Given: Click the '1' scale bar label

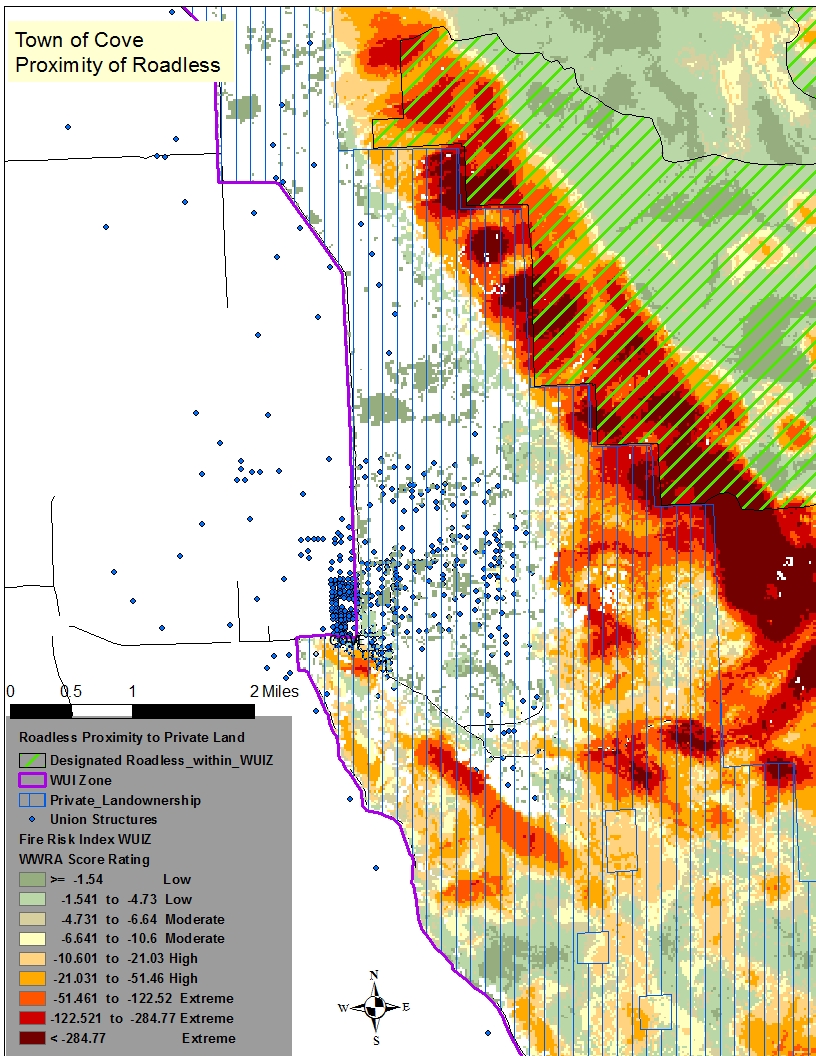Looking at the screenshot, I should [133, 692].
